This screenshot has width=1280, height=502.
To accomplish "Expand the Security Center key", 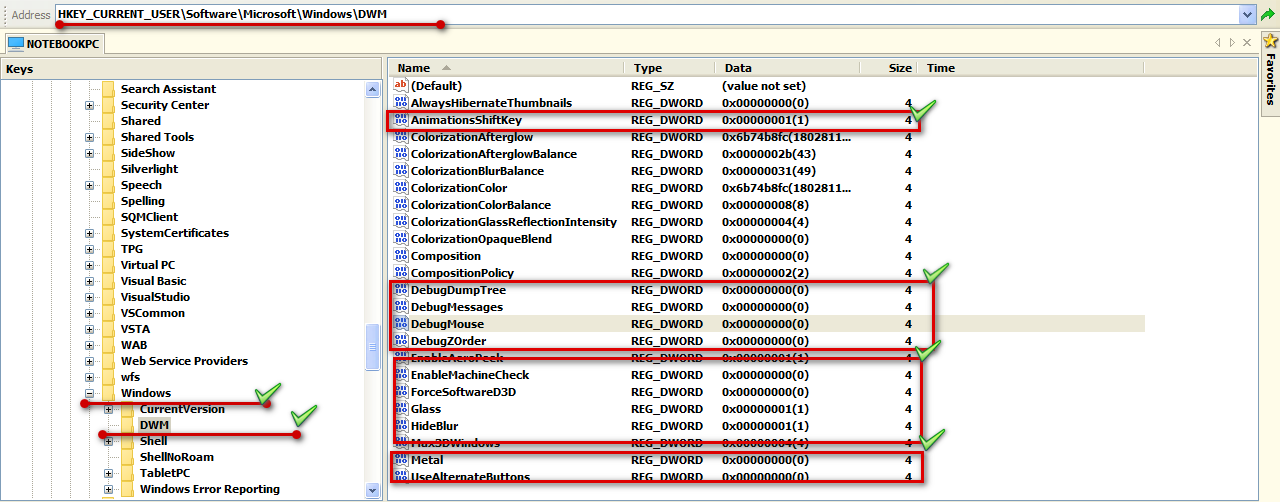I will pos(90,105).
